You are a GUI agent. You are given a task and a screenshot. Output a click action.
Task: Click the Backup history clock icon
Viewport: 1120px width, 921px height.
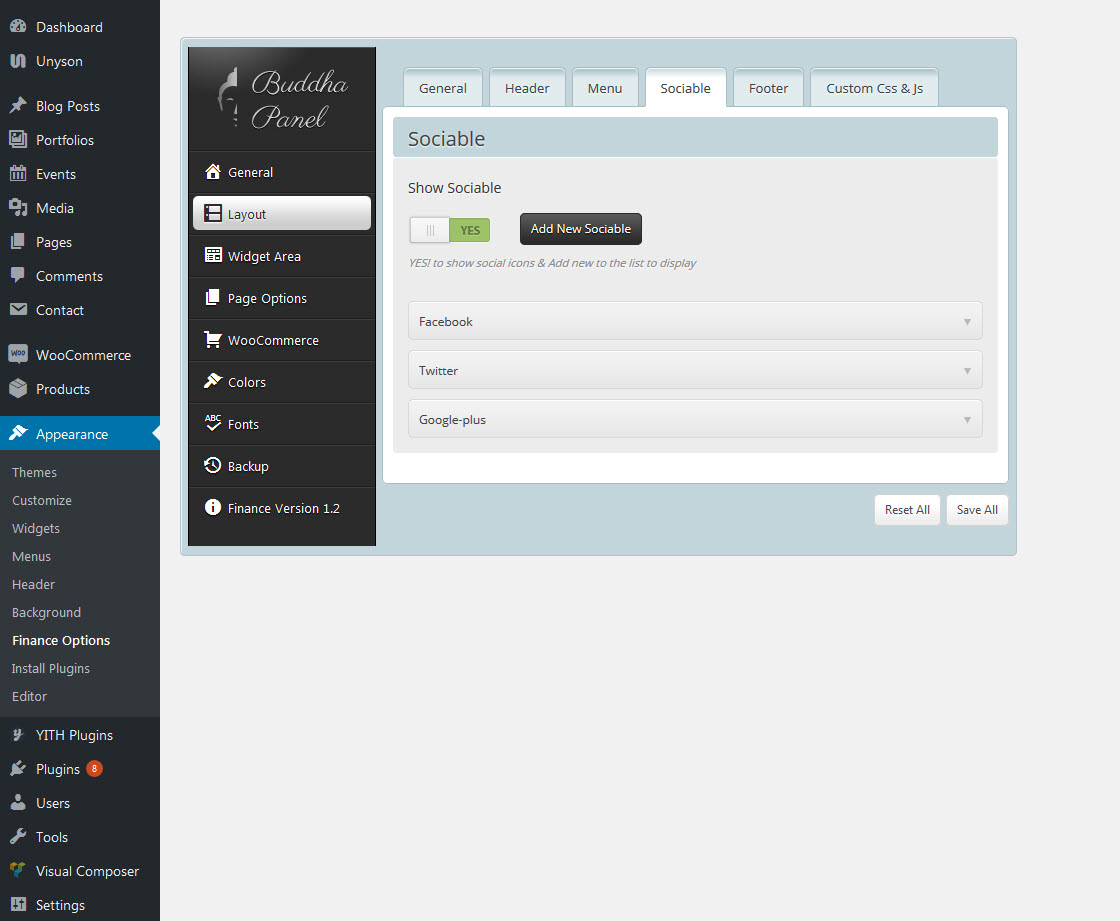213,465
